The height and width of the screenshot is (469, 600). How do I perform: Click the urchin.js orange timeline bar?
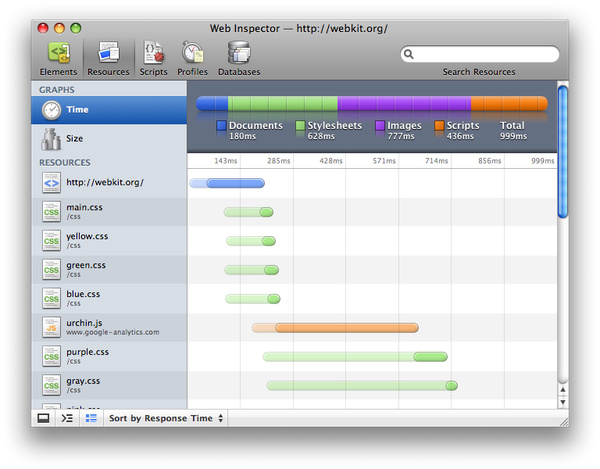(335, 328)
